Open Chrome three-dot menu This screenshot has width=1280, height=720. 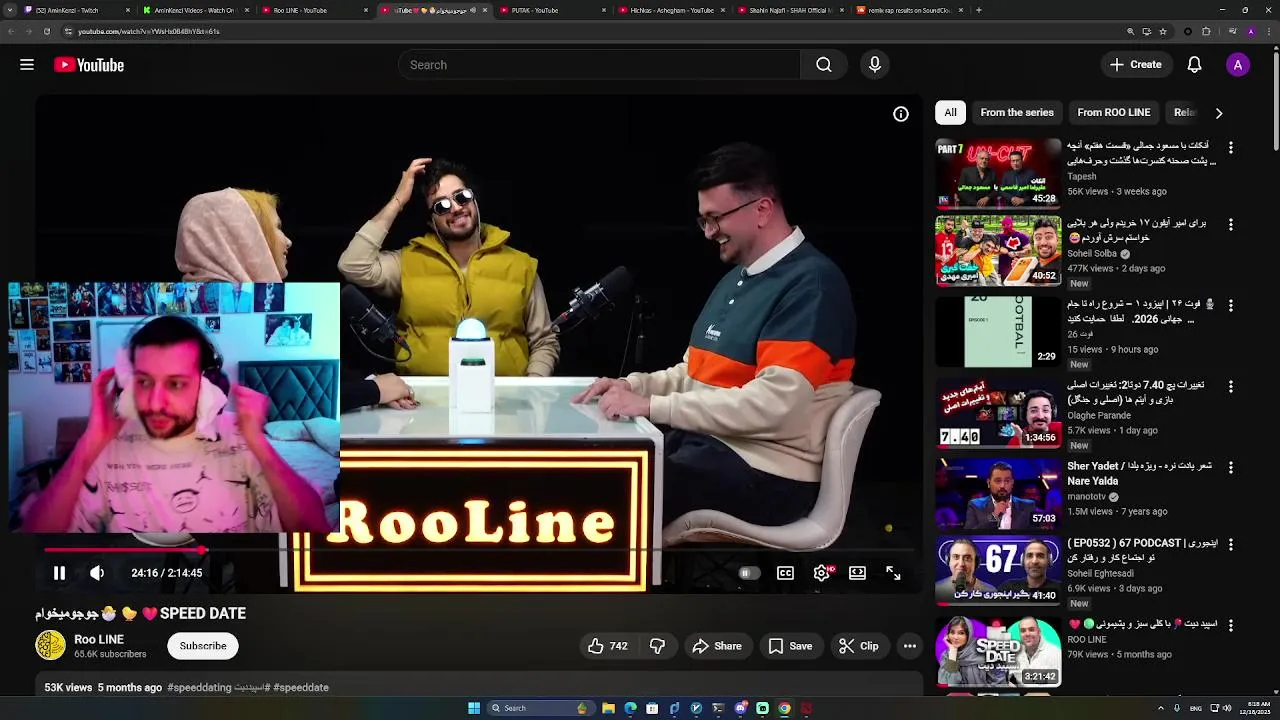[x=1268, y=31]
